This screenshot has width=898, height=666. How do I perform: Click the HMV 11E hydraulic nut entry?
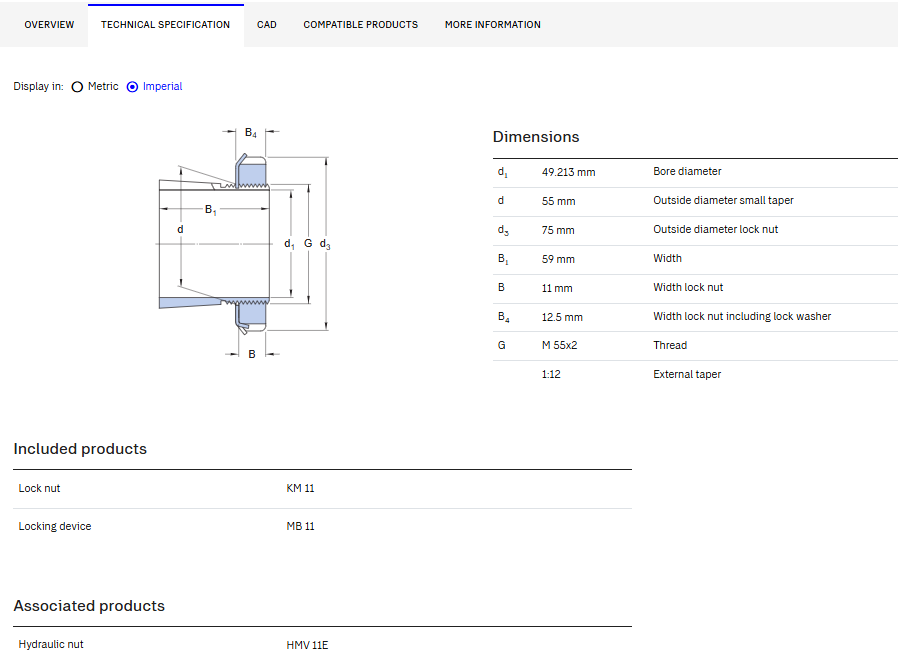307,645
